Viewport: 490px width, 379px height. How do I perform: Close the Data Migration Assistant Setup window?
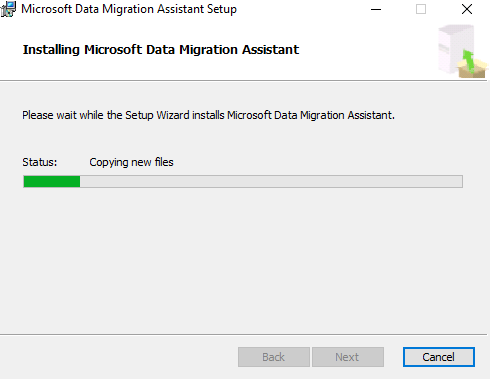click(467, 9)
